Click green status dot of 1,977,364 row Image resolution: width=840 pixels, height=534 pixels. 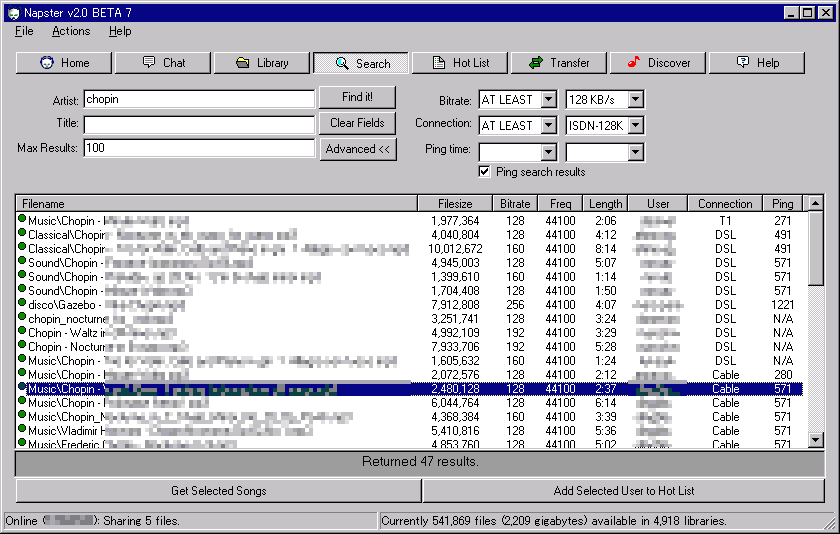tap(22, 219)
